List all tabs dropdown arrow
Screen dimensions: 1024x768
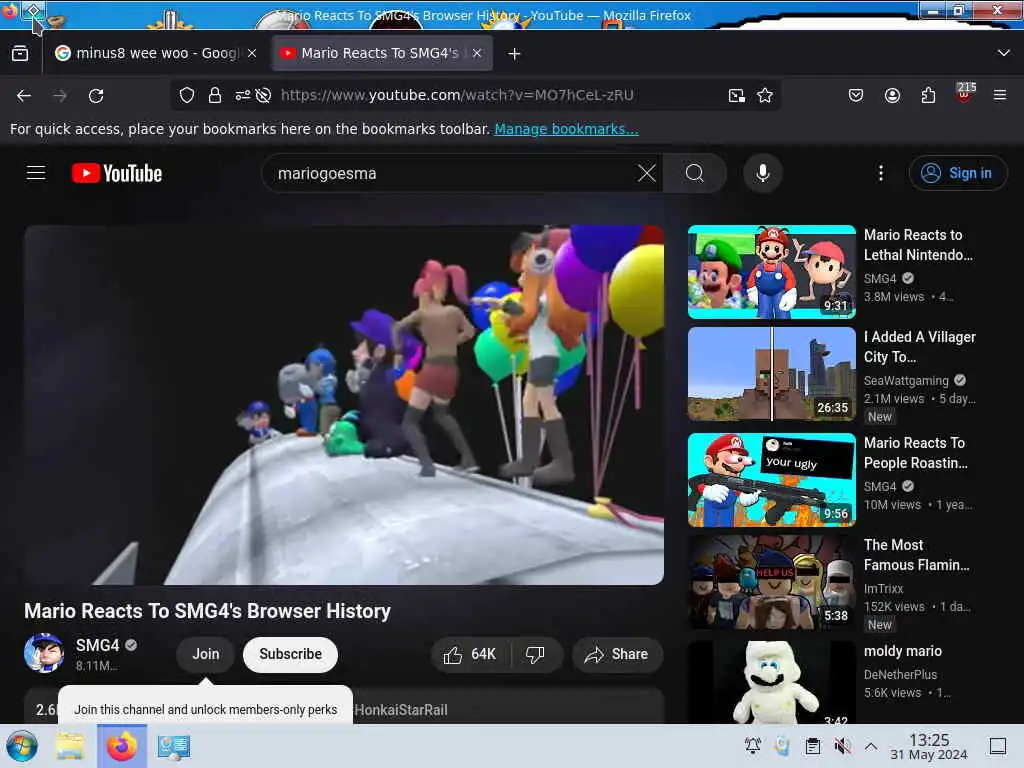[x=1004, y=53]
